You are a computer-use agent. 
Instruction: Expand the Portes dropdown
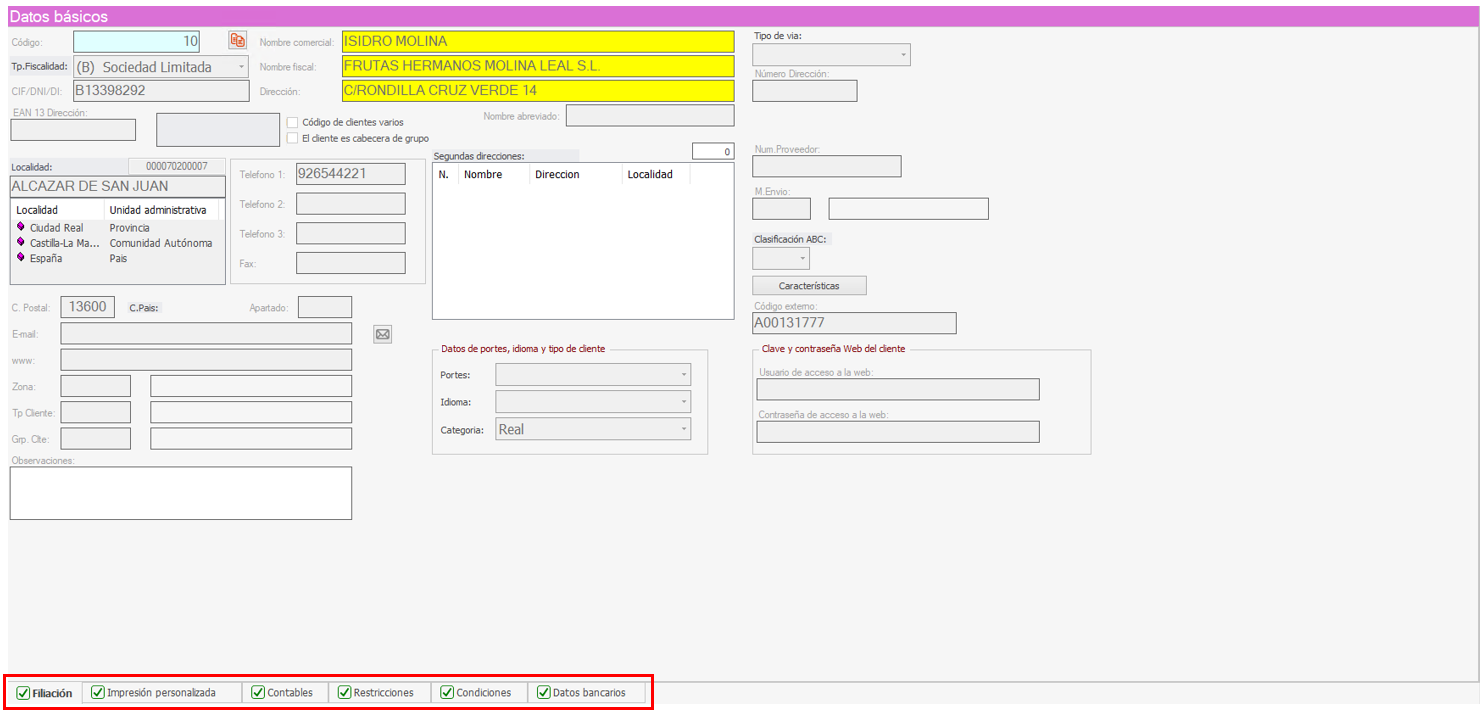684,375
